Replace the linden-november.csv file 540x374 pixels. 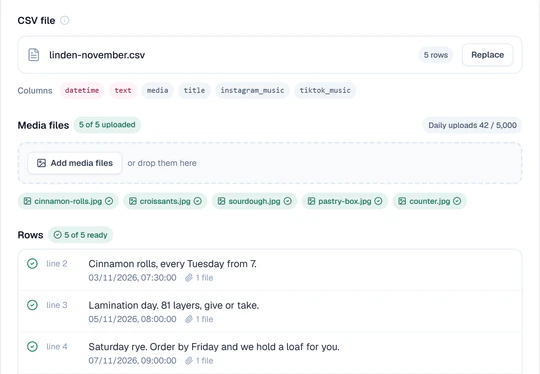(x=487, y=55)
